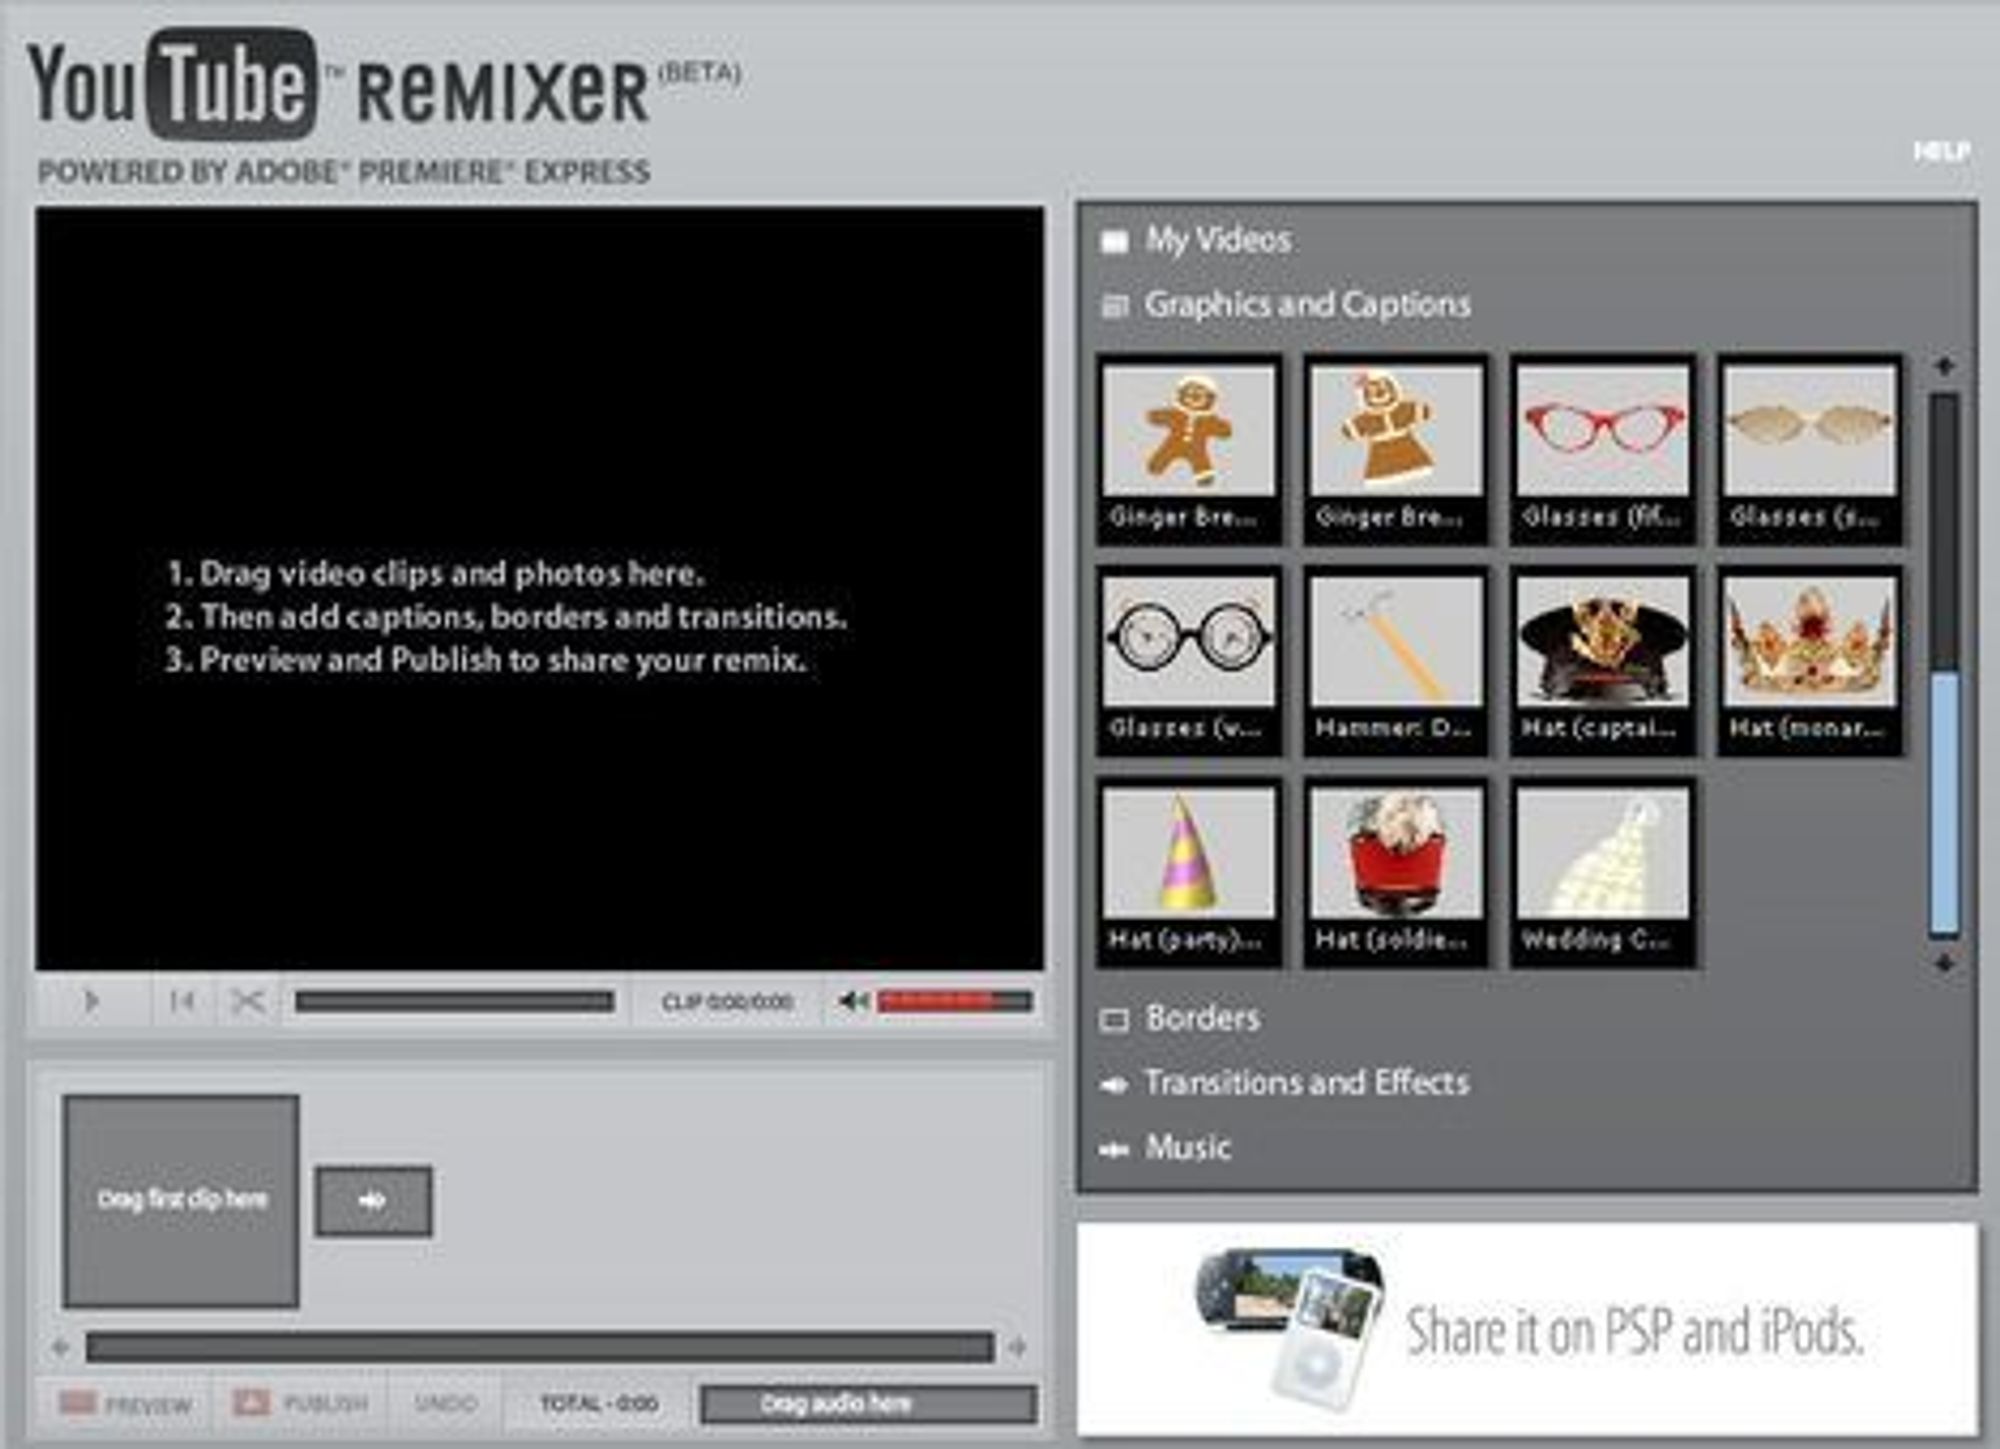
Task: Click the clip progress seek bar
Action: click(x=455, y=1001)
